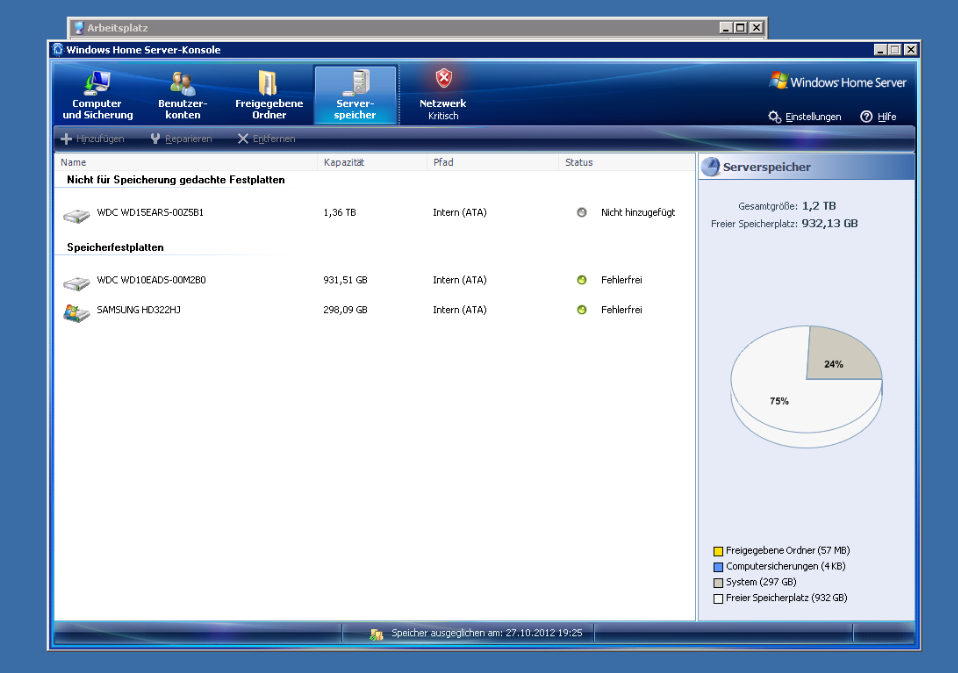Image resolution: width=958 pixels, height=673 pixels.
Task: Select the SAMSUNG HD322HJ system drive icon
Action: pos(76,313)
